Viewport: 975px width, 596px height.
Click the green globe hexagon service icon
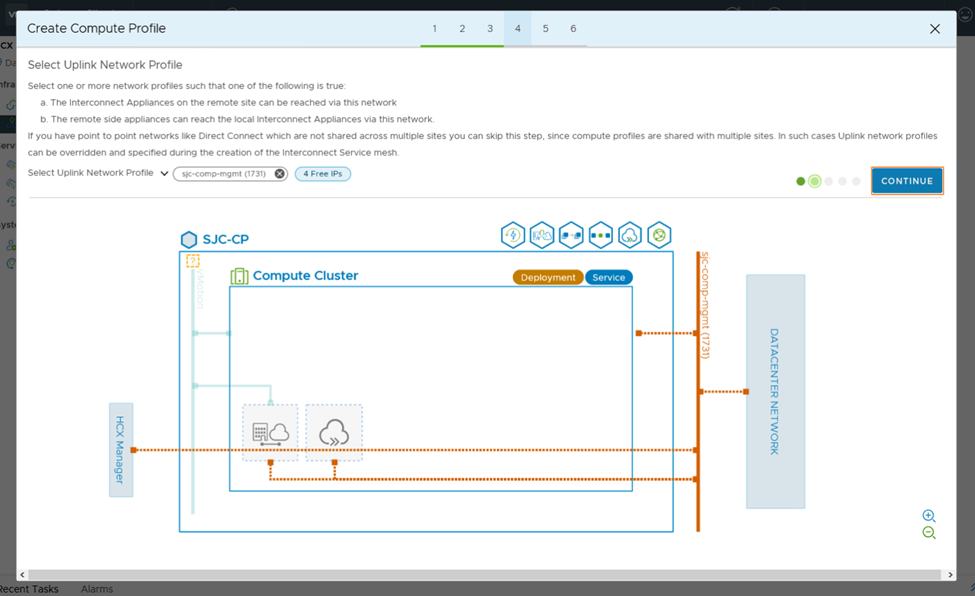659,235
